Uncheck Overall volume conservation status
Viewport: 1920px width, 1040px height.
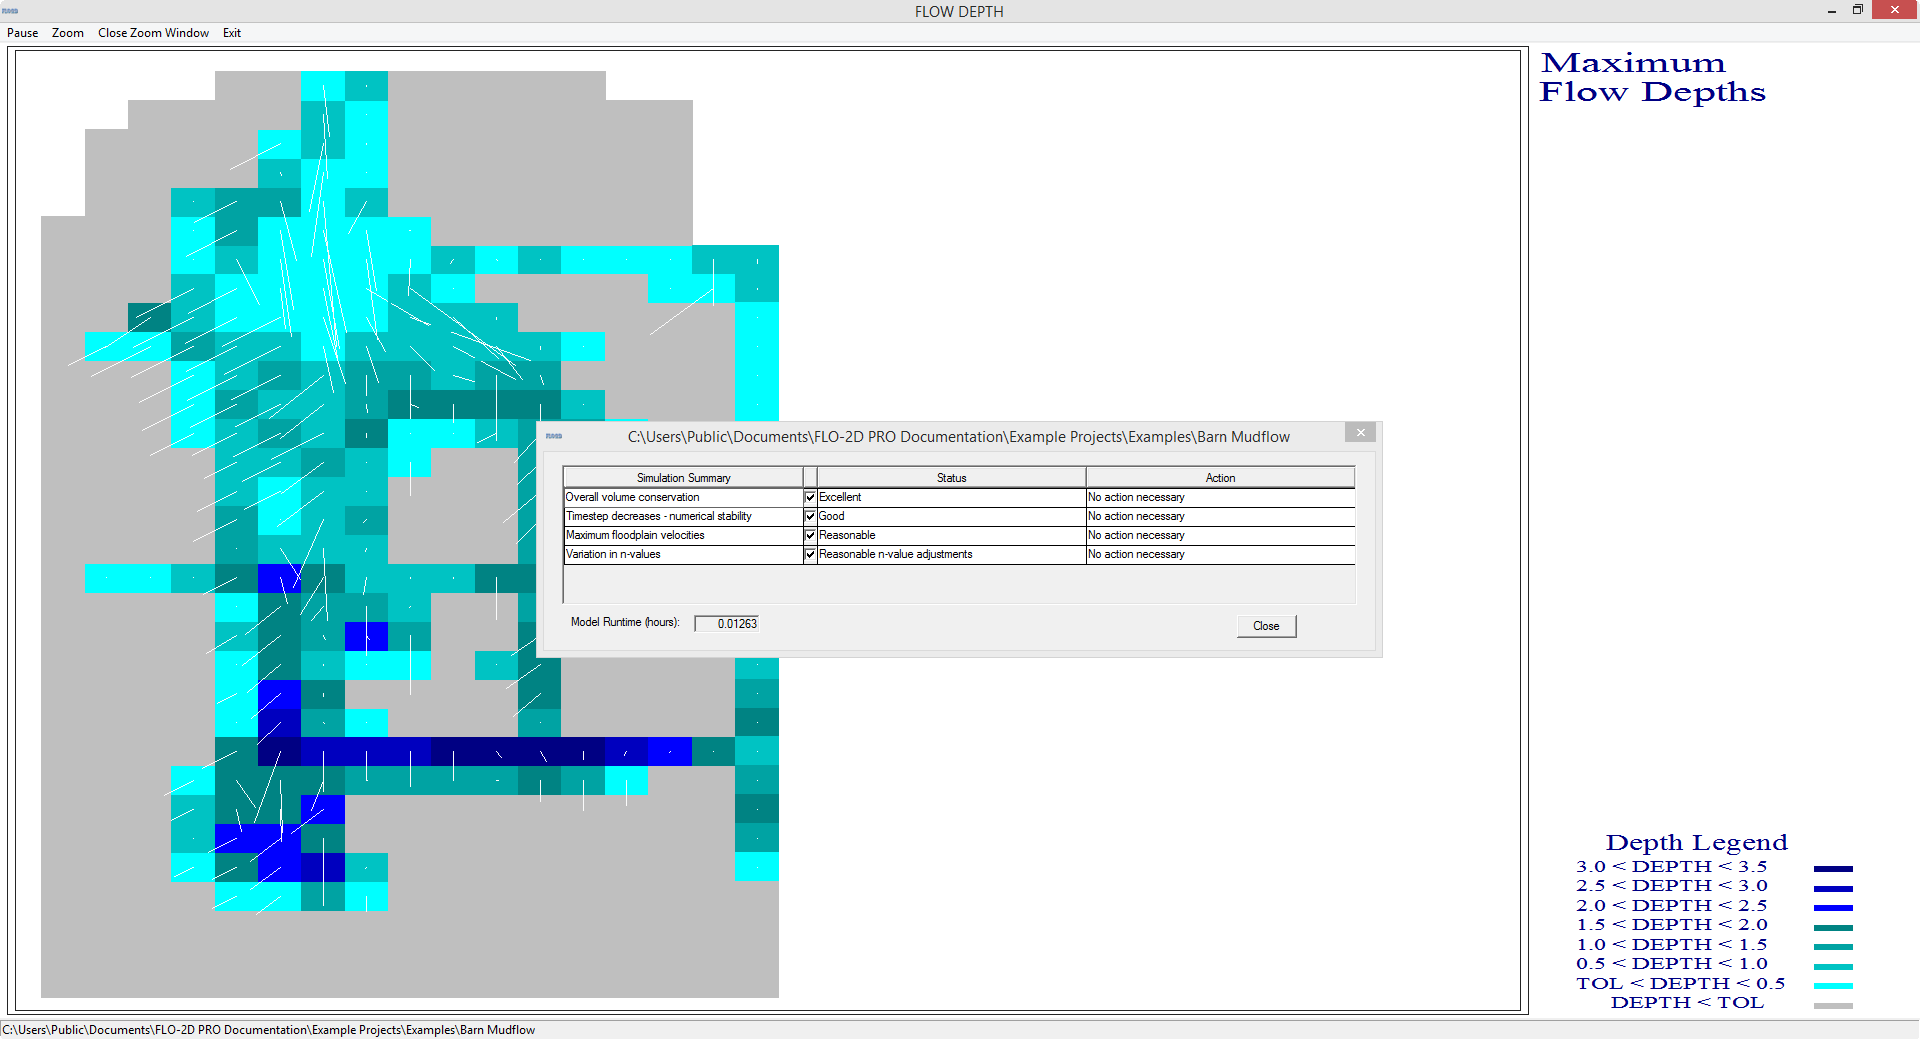coord(810,497)
